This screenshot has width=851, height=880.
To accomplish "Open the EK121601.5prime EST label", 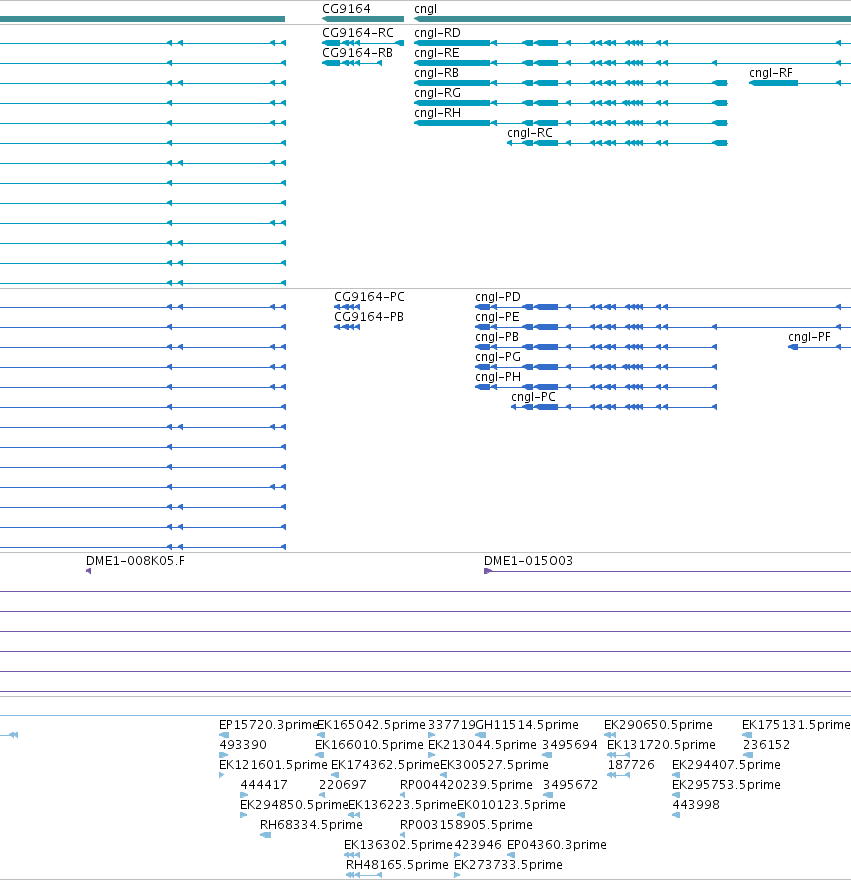I will pos(273,765).
